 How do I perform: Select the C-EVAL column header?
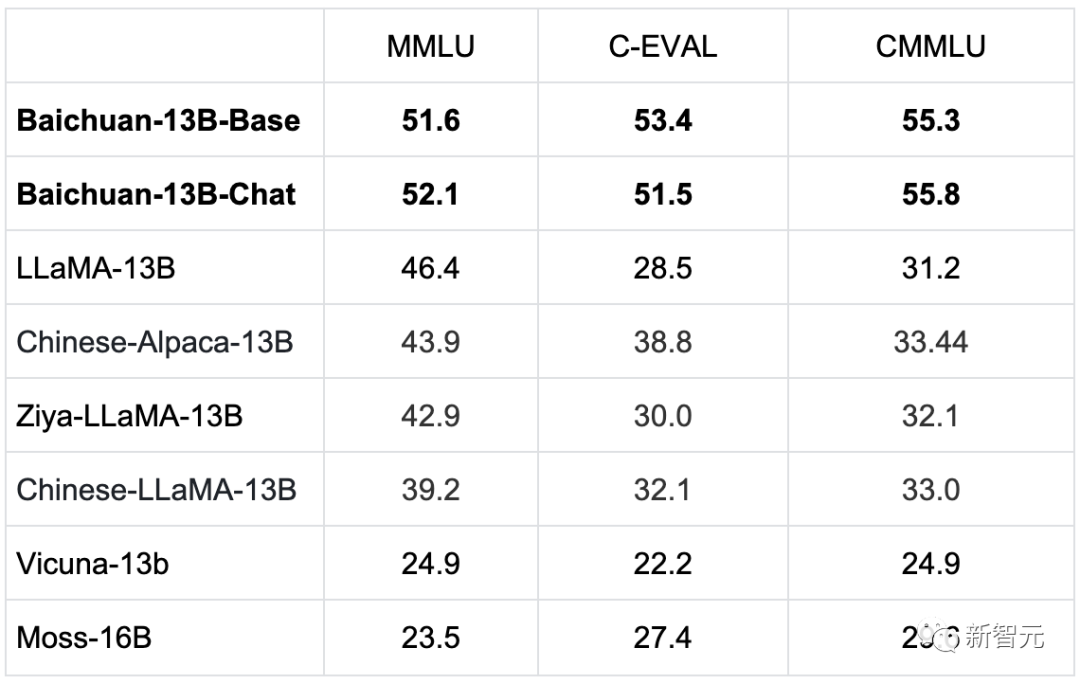point(662,47)
